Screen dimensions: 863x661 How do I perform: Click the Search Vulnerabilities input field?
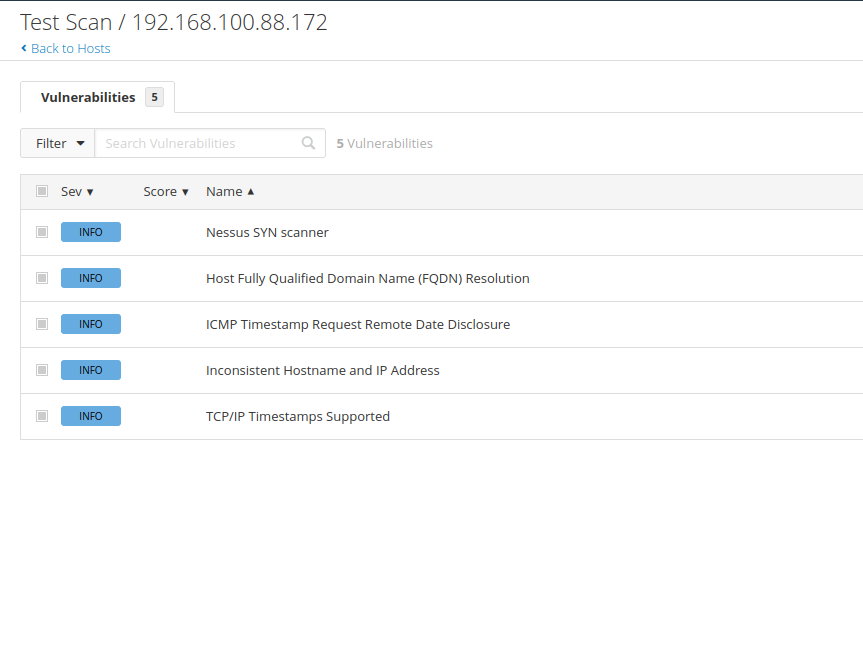[x=198, y=143]
